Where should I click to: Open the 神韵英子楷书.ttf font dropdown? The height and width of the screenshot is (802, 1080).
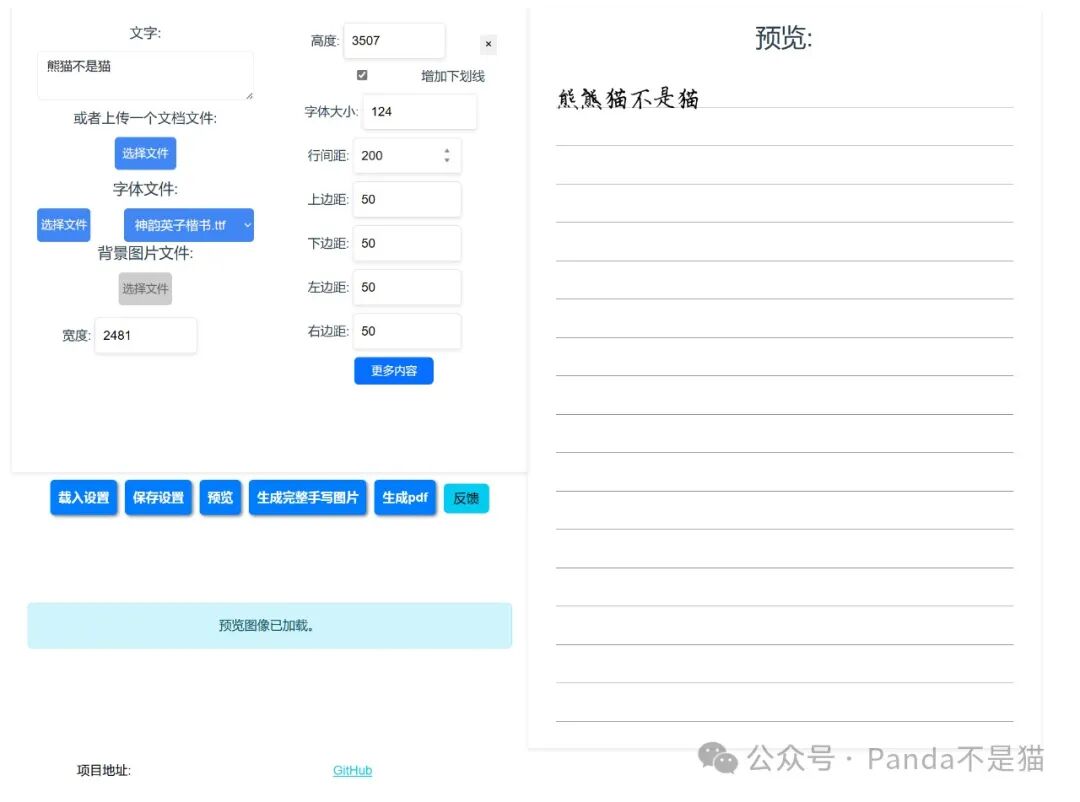(x=189, y=225)
